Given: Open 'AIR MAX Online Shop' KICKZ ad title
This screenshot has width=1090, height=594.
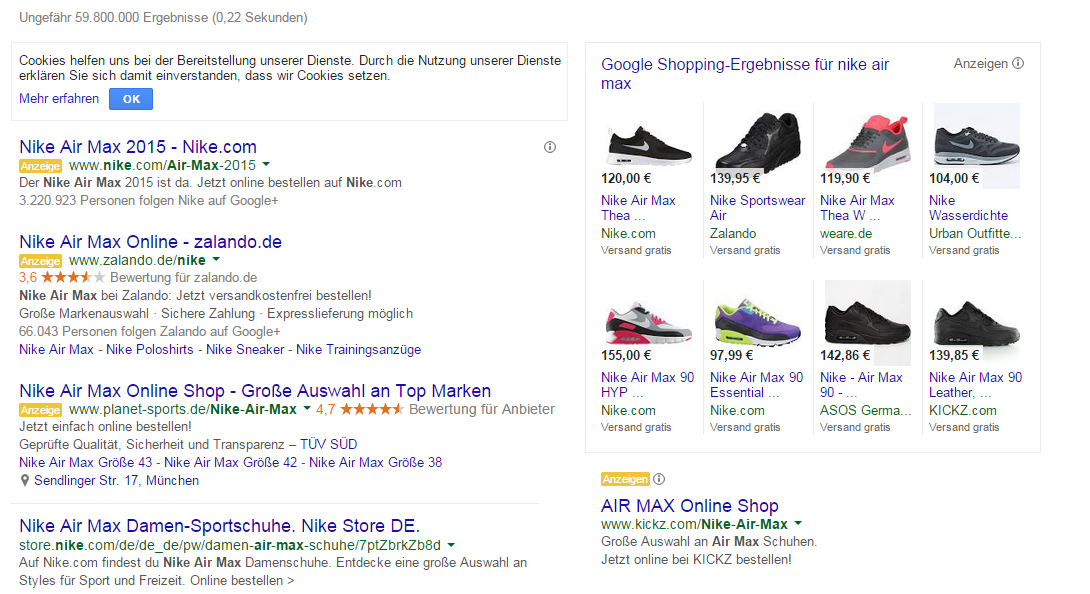Looking at the screenshot, I should pyautogui.click(x=689, y=506).
